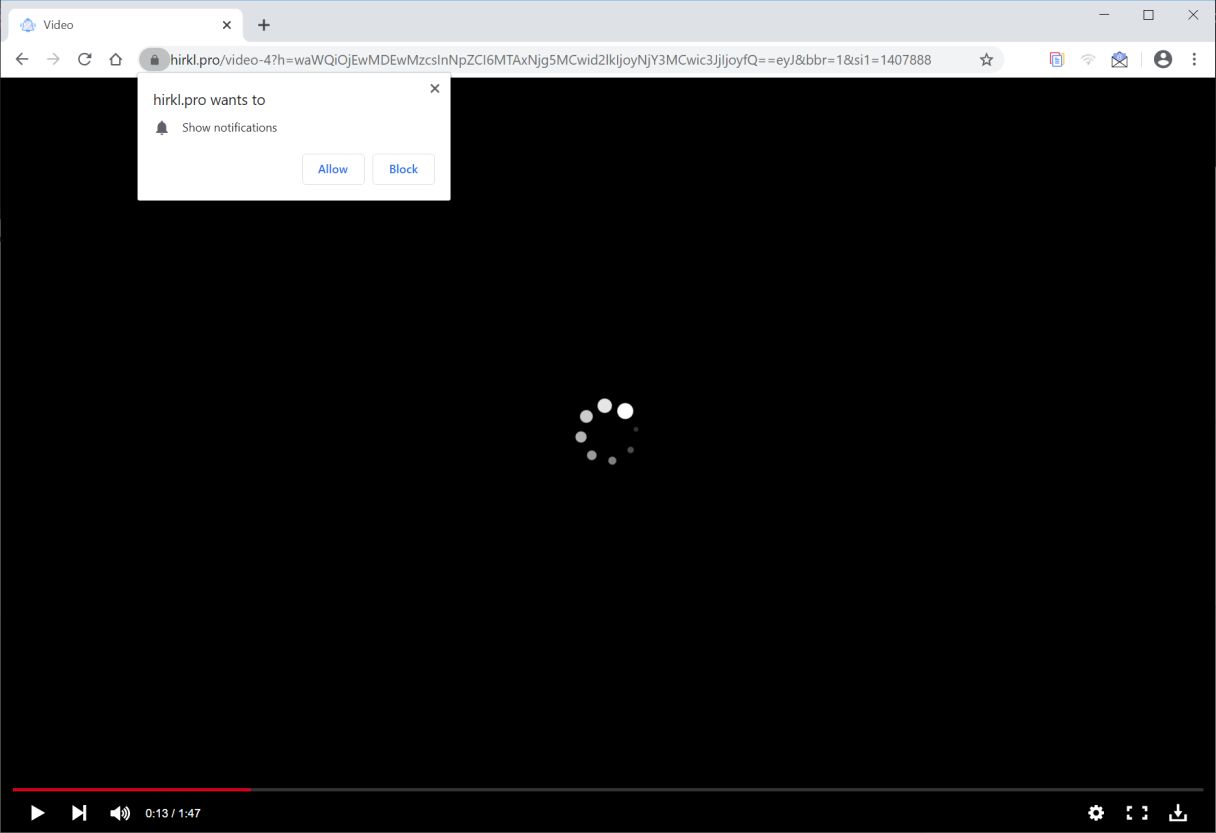Click the loading spinner in the video
The image size is (1216, 833).
[607, 432]
